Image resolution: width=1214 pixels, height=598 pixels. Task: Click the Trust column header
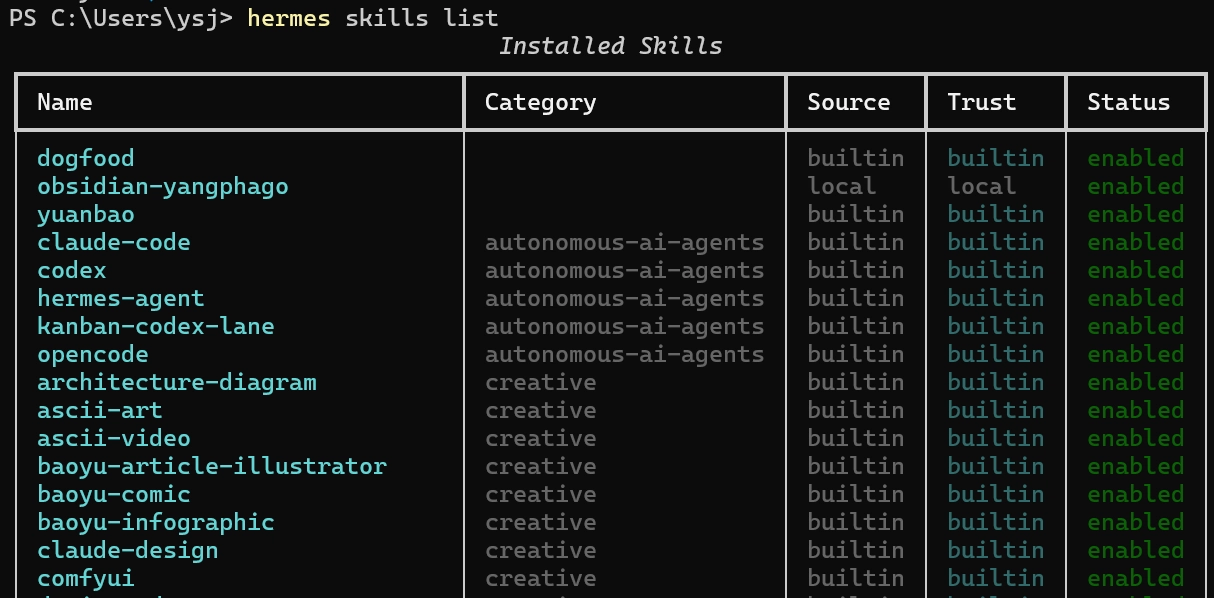(982, 102)
